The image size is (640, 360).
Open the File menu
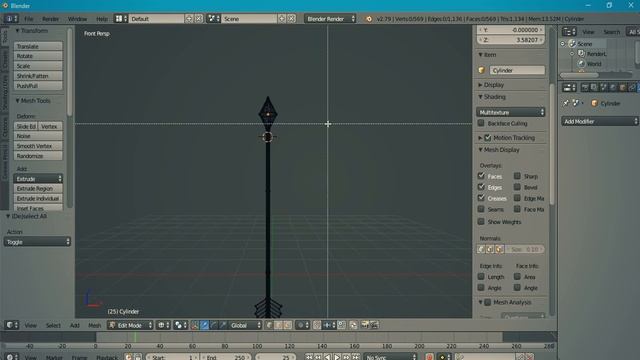29,19
